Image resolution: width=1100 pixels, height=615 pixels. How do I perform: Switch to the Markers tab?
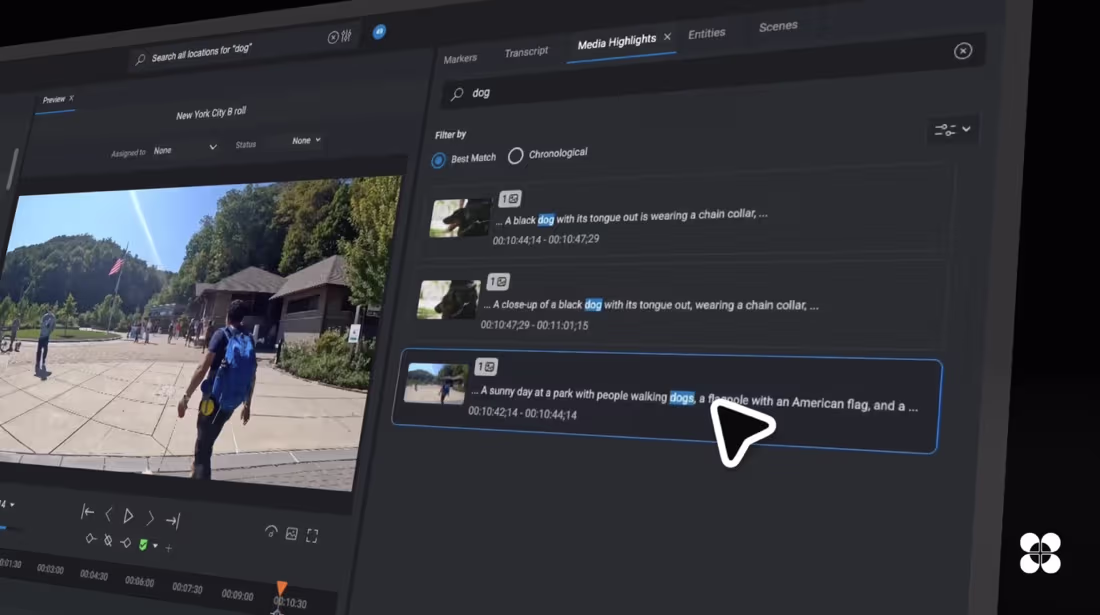coord(460,59)
